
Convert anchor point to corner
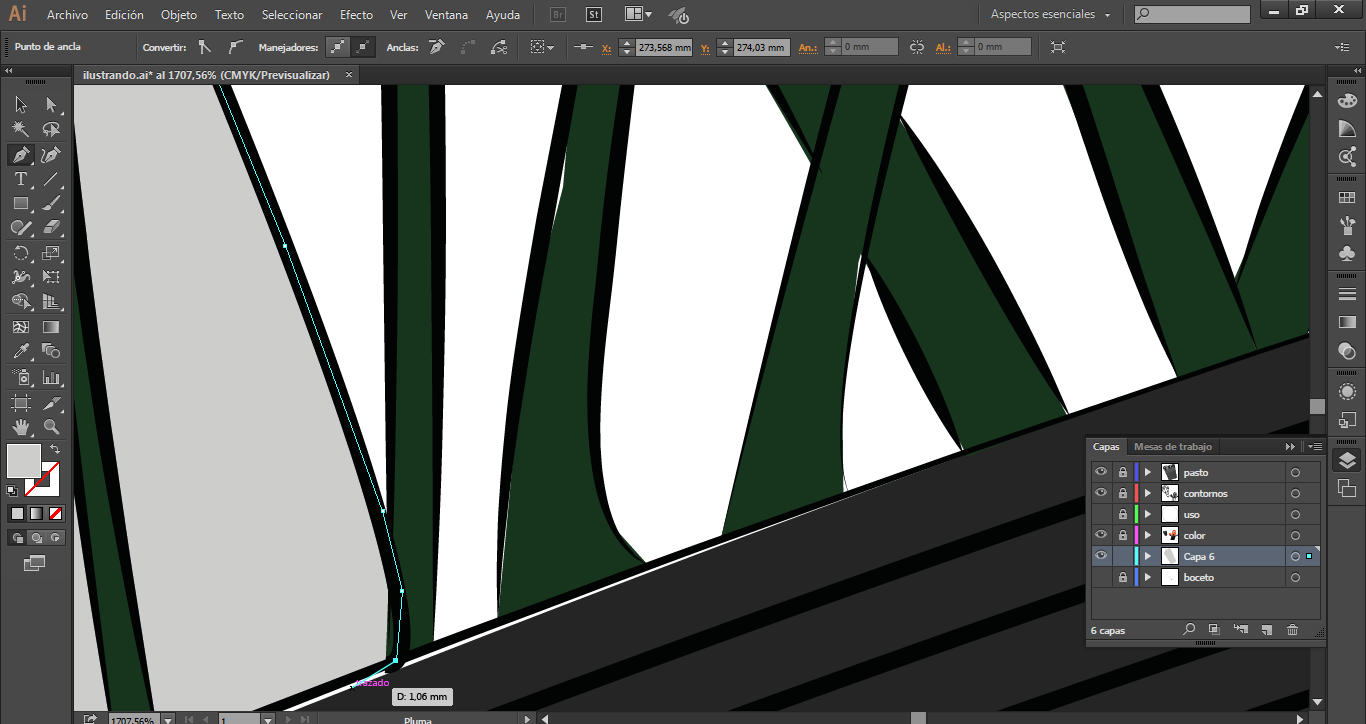pos(205,47)
